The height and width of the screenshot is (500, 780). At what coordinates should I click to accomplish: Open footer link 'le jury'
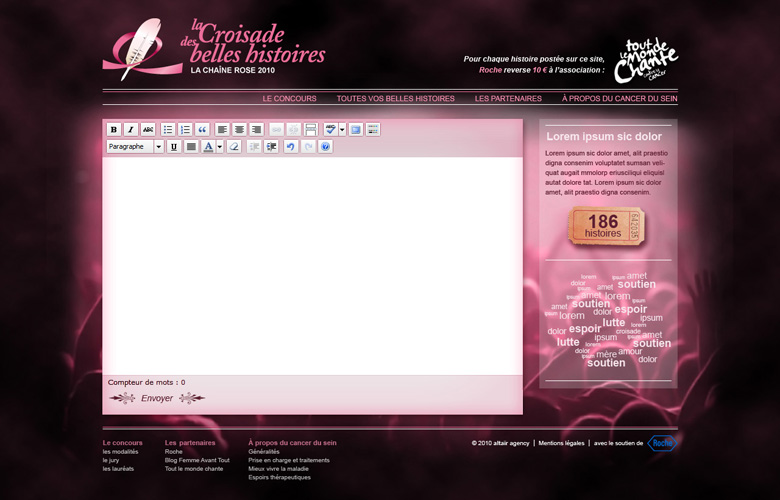[111, 460]
